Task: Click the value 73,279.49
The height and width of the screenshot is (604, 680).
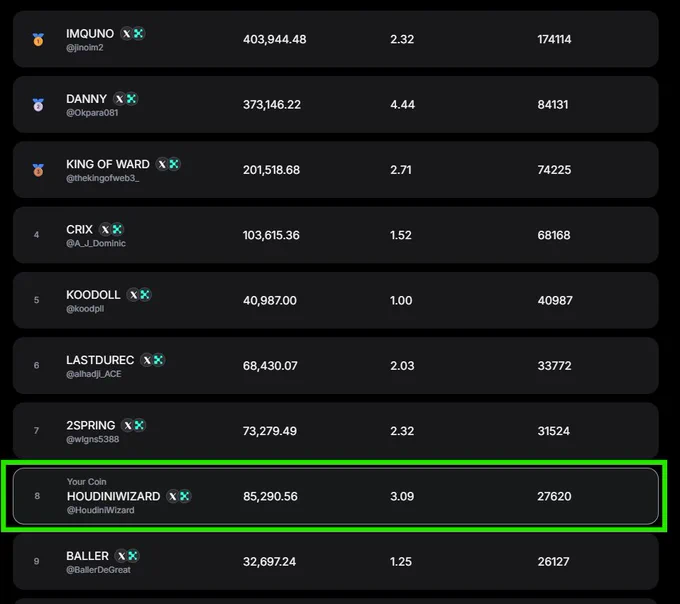Action: pos(270,431)
